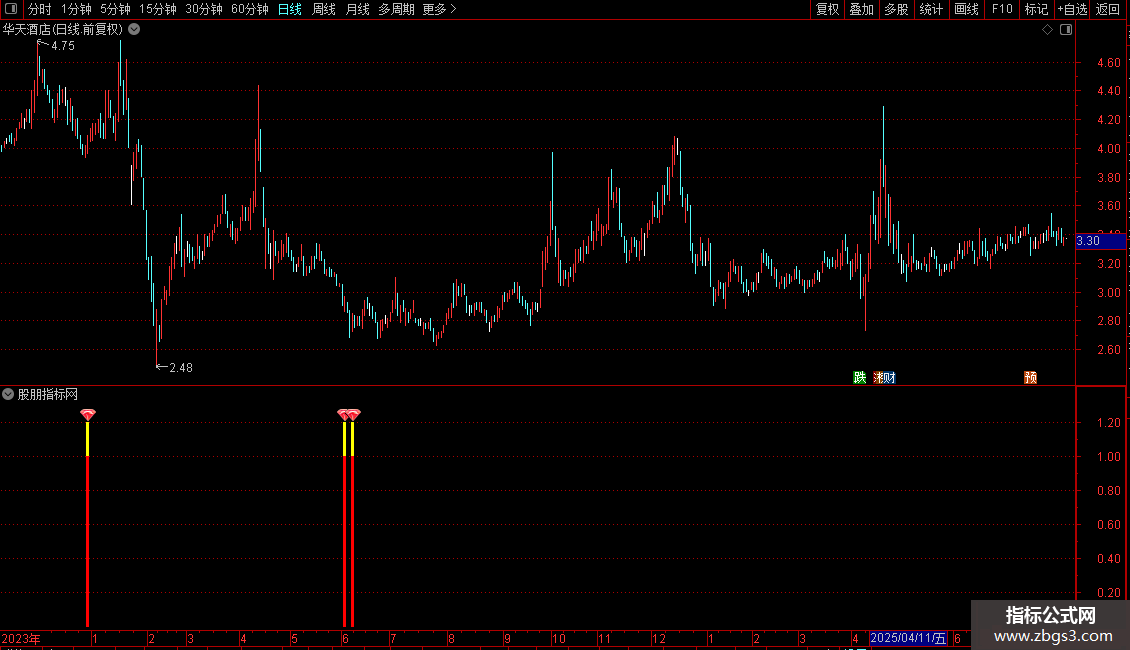Open the 多股 multi-stock view
This screenshot has width=1130, height=650.
click(x=897, y=9)
